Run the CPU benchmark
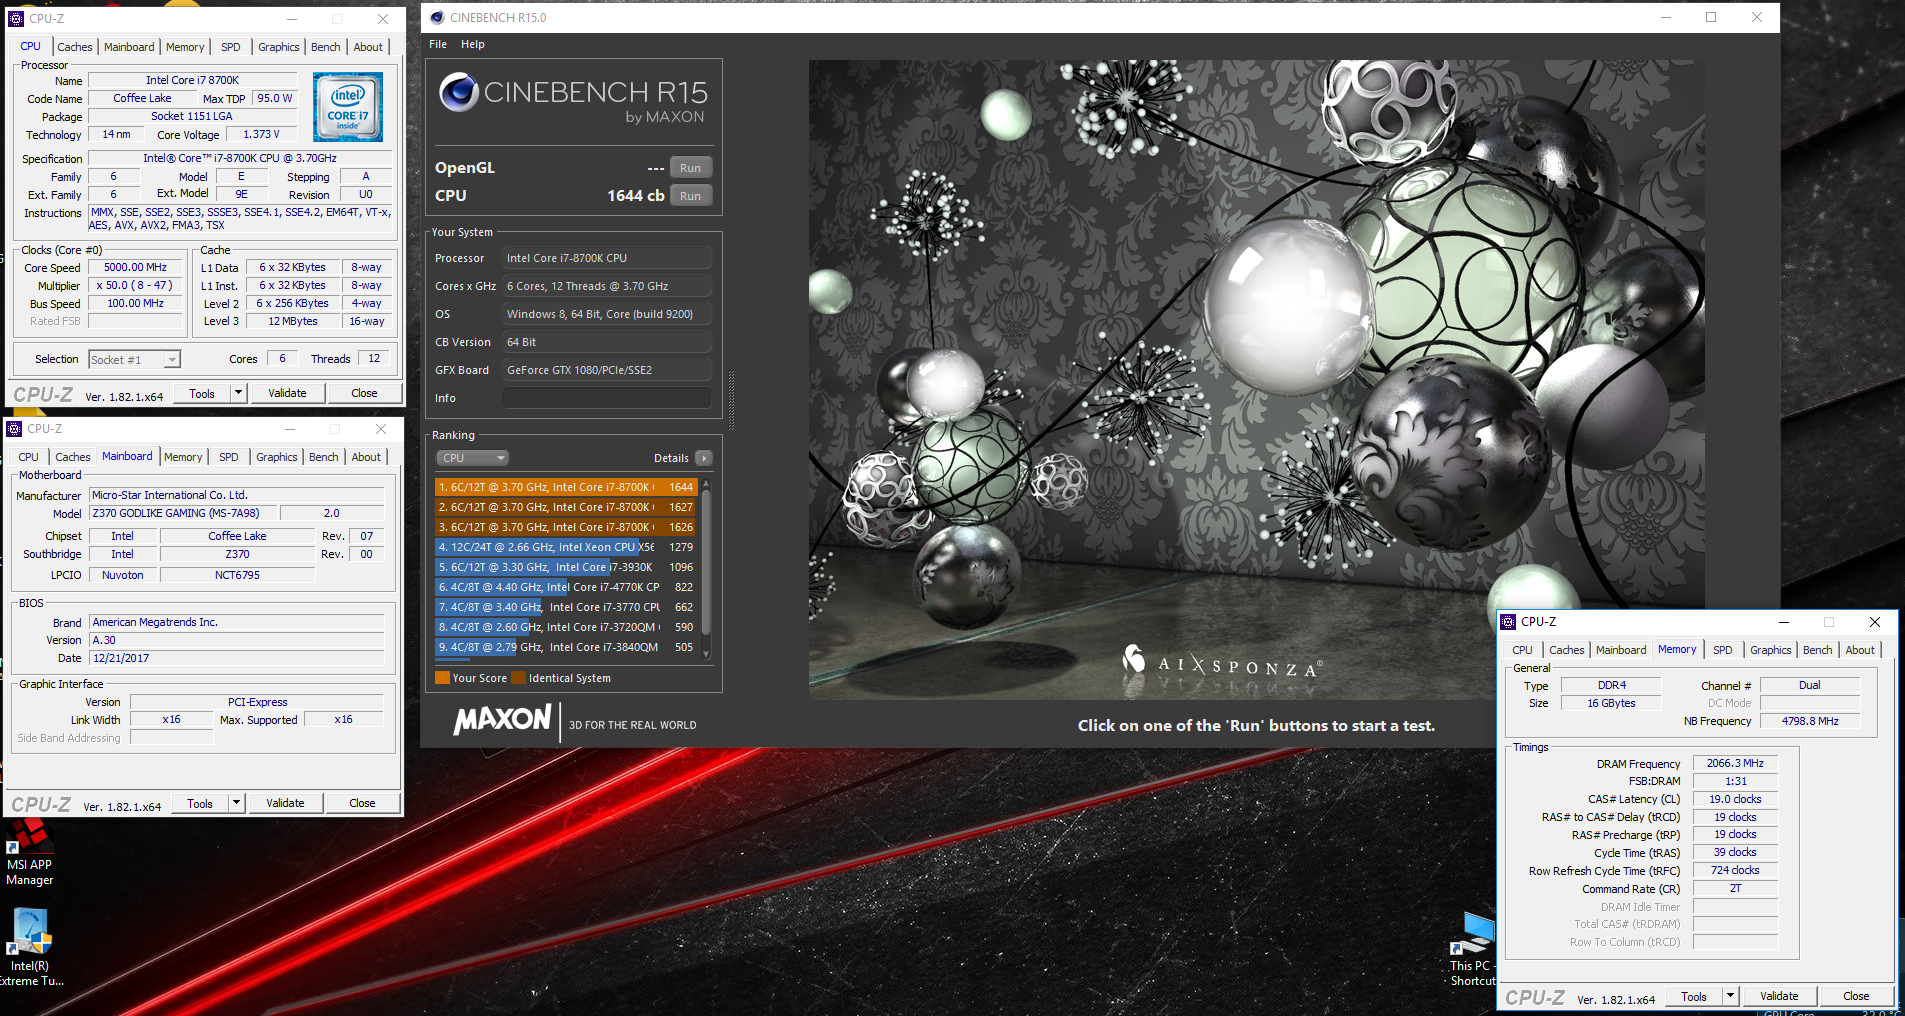 click(x=691, y=196)
